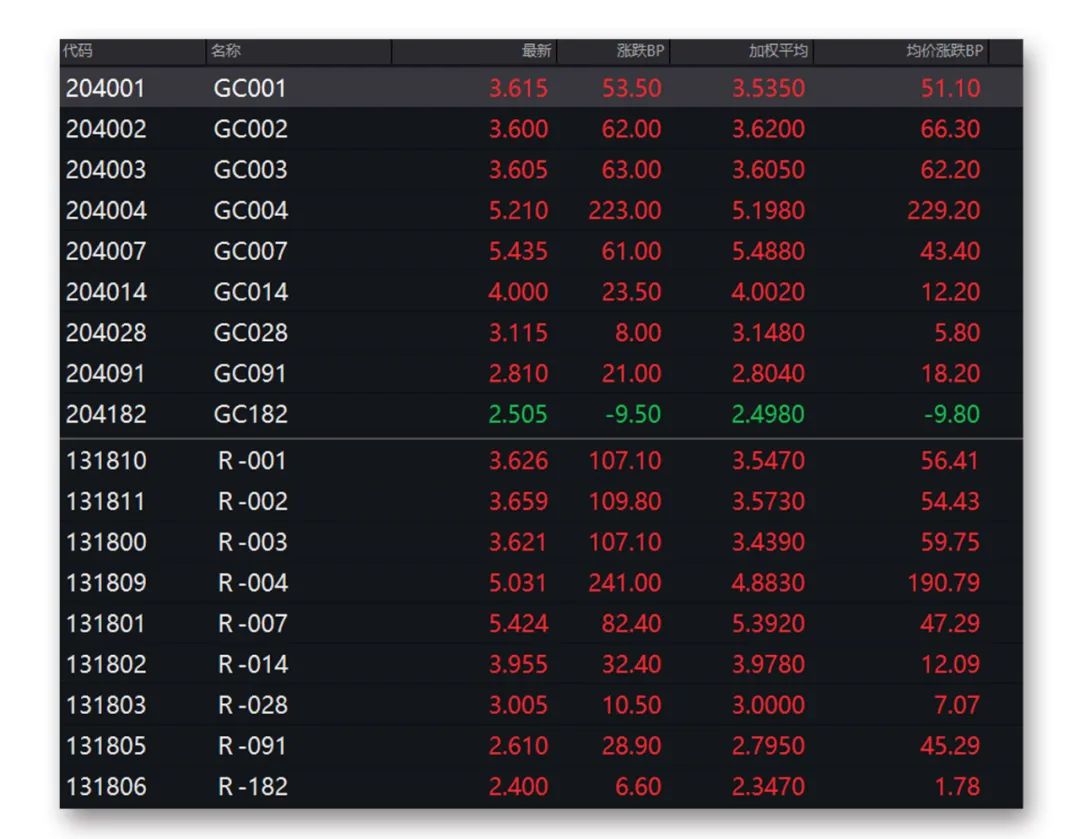Click the R-014 name

pyautogui.click(x=252, y=664)
